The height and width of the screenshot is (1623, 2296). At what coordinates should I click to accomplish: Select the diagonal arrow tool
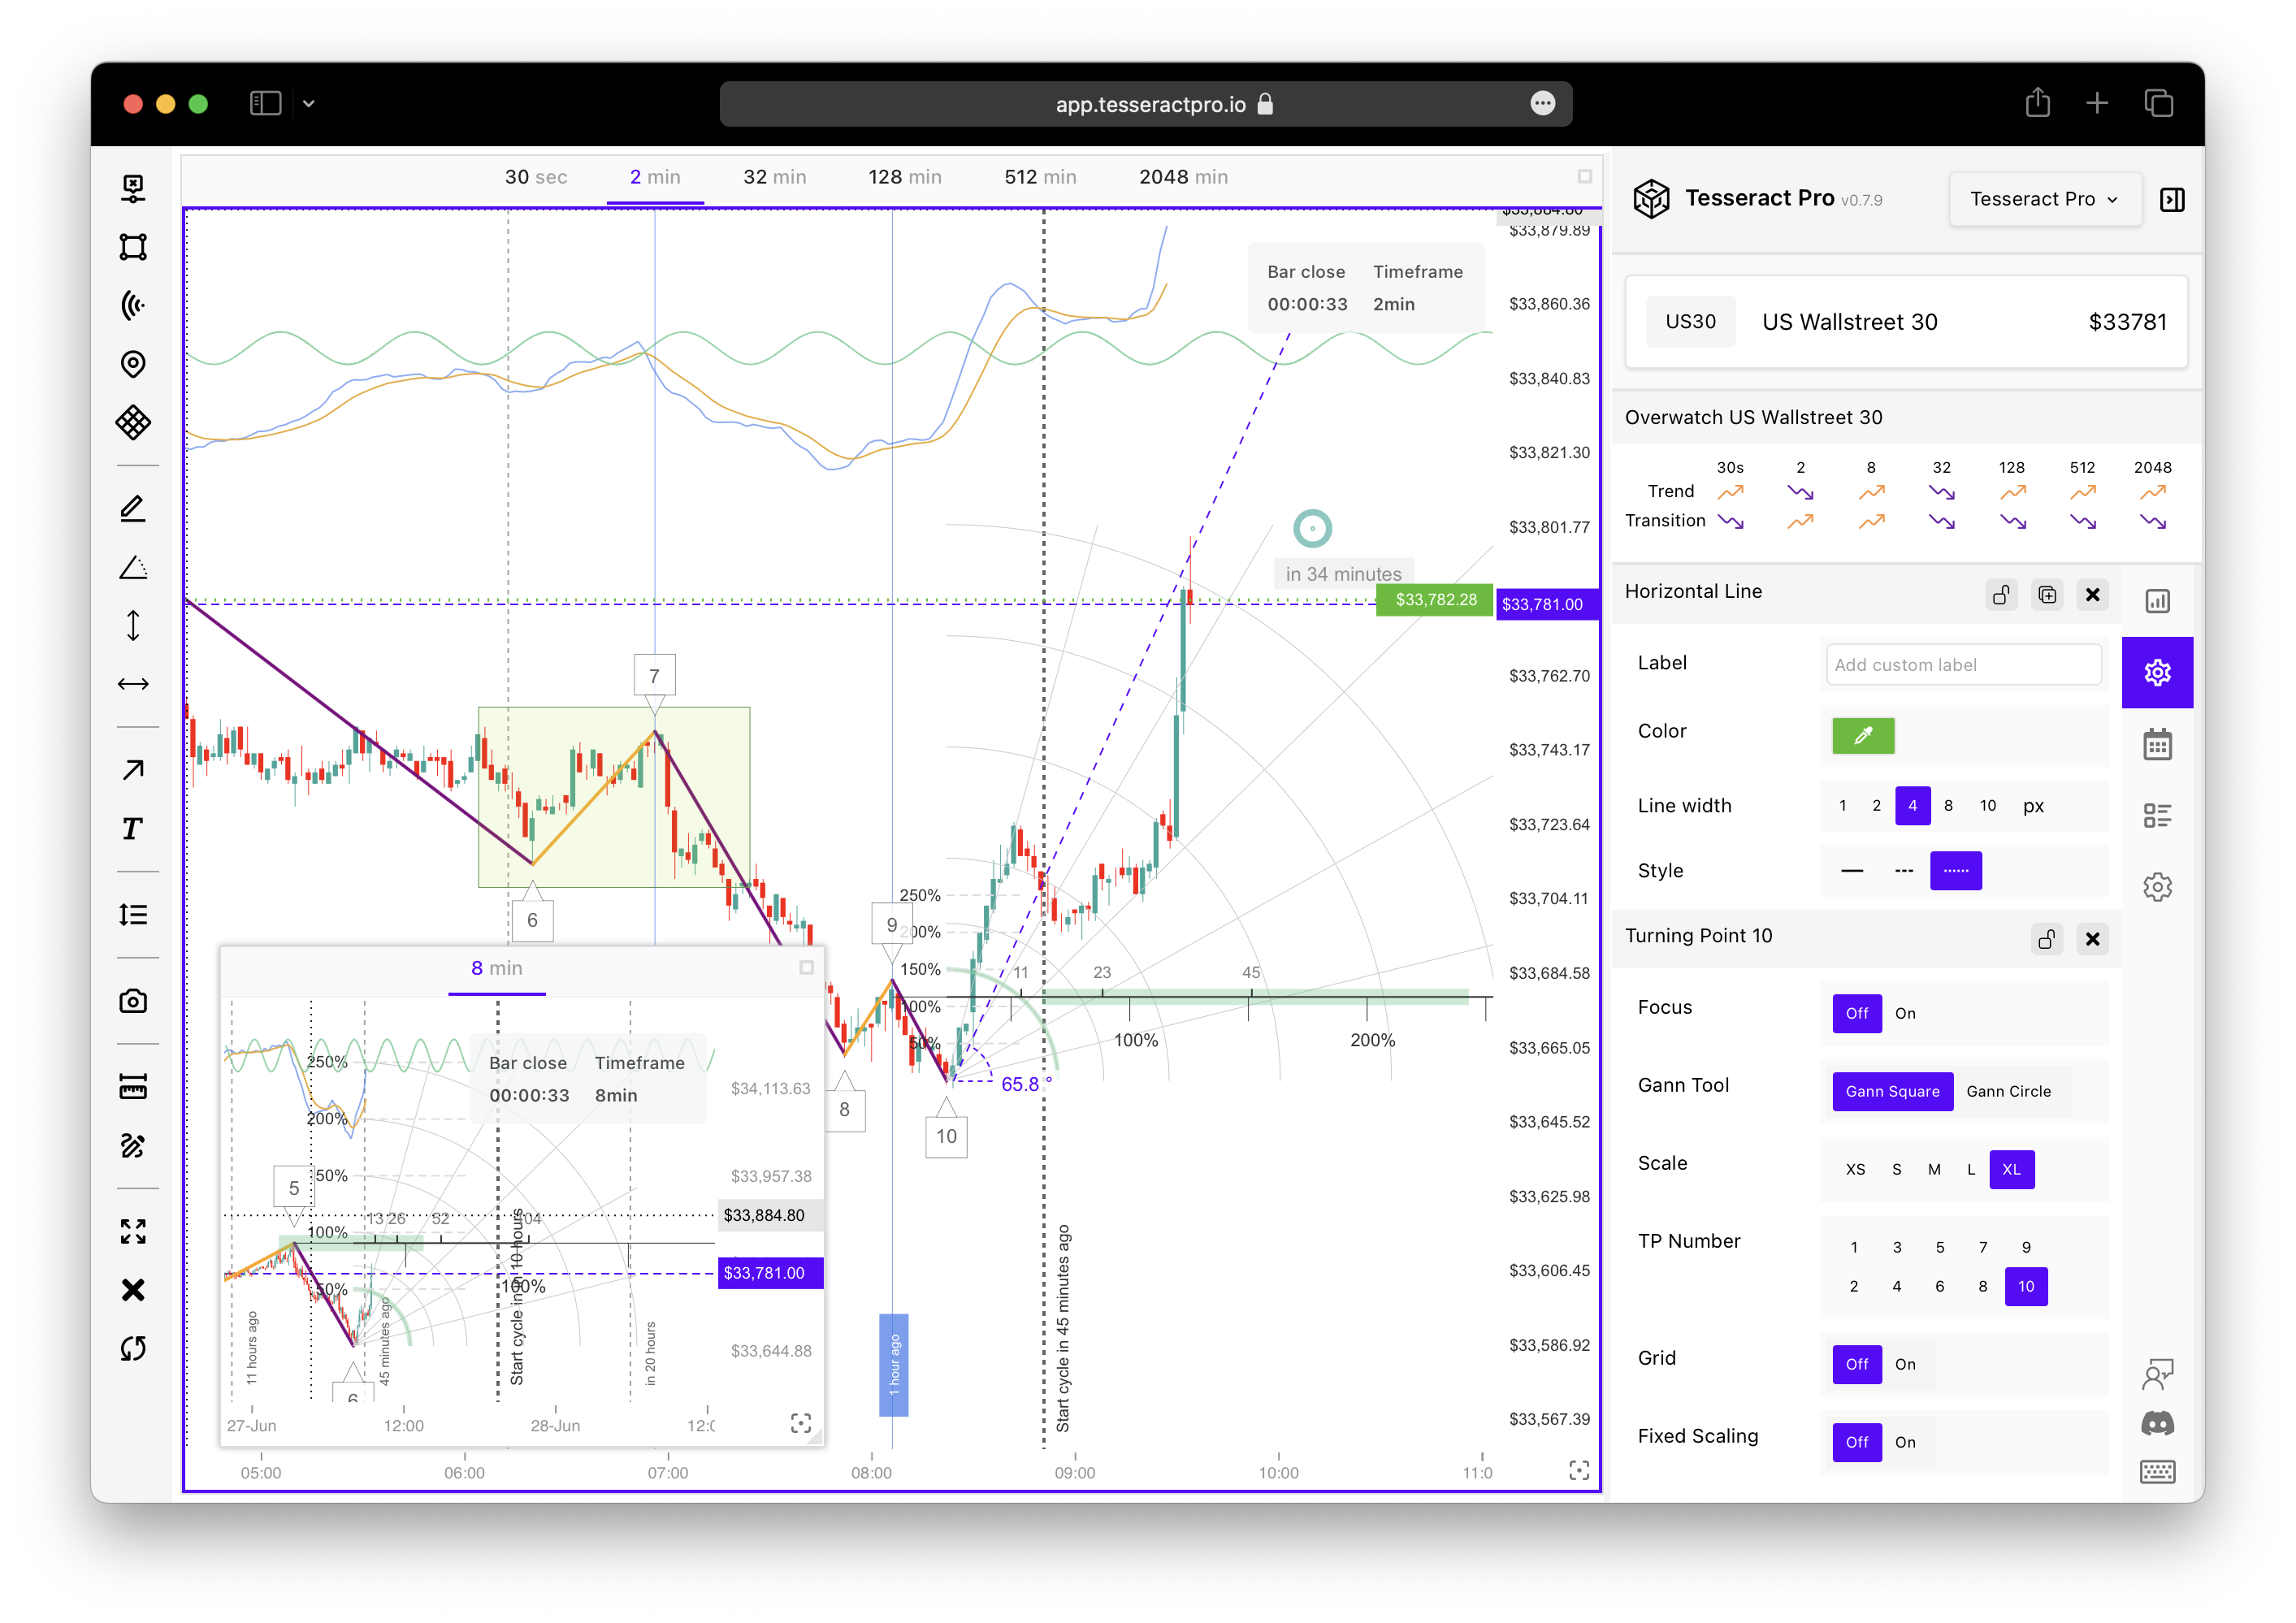click(x=133, y=770)
